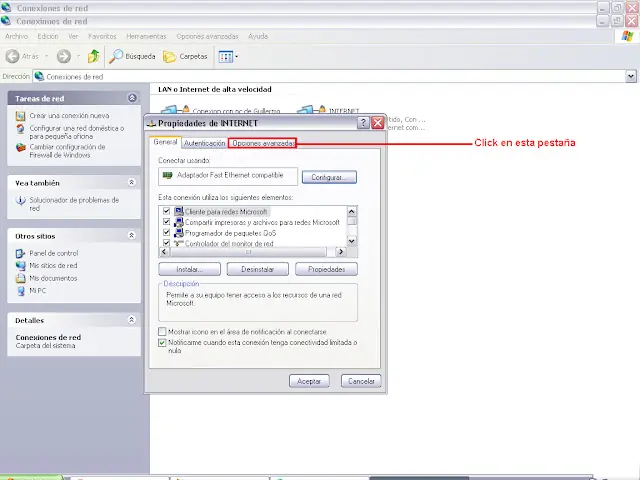Viewport: 640px width, 480px height.
Task: Click Configurar una red doméstica link
Action: (x=77, y=132)
